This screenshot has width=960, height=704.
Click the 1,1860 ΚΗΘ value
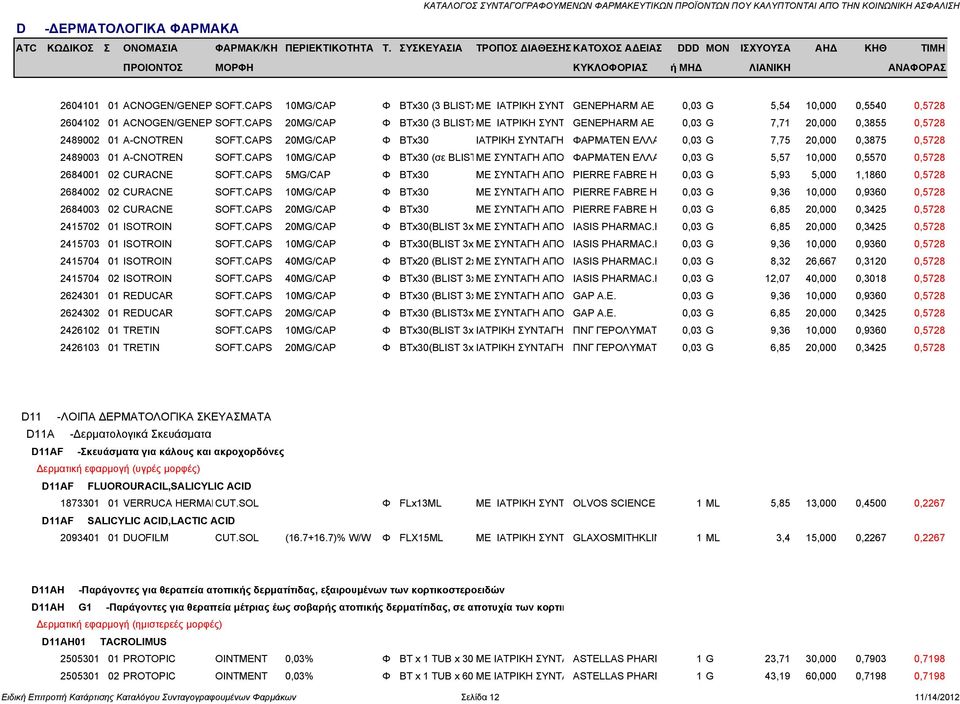tap(871, 174)
